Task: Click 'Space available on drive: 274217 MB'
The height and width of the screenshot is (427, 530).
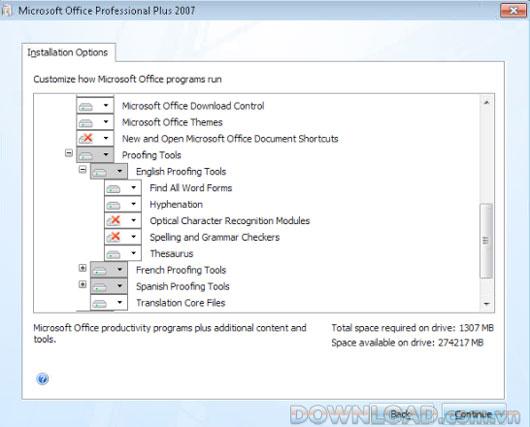Action: [x=407, y=342]
